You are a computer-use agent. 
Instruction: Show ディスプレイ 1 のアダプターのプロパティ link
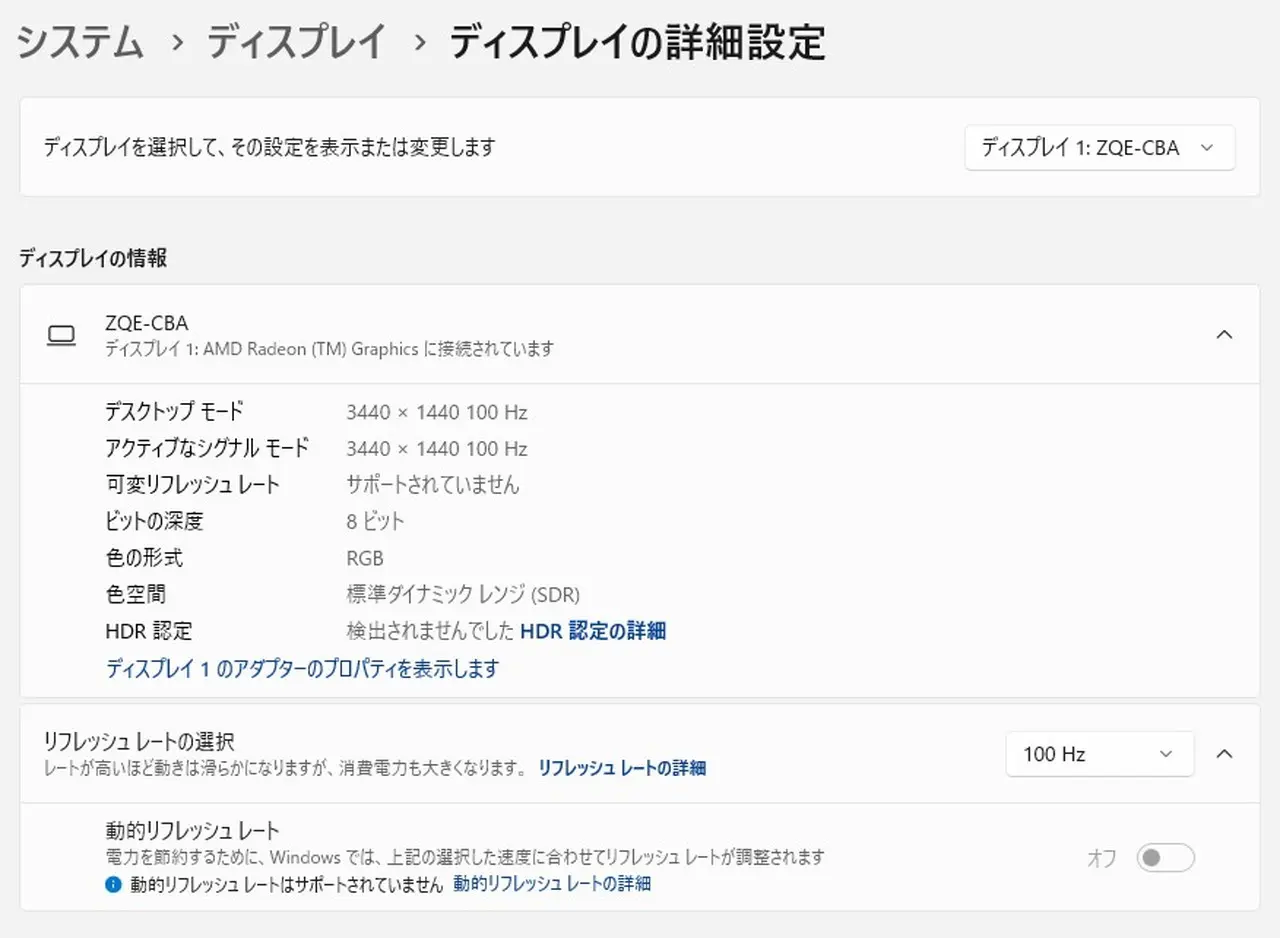coord(302,669)
